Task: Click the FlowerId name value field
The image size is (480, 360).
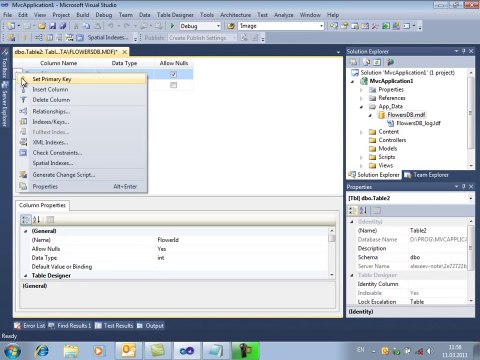Action: 242,240
